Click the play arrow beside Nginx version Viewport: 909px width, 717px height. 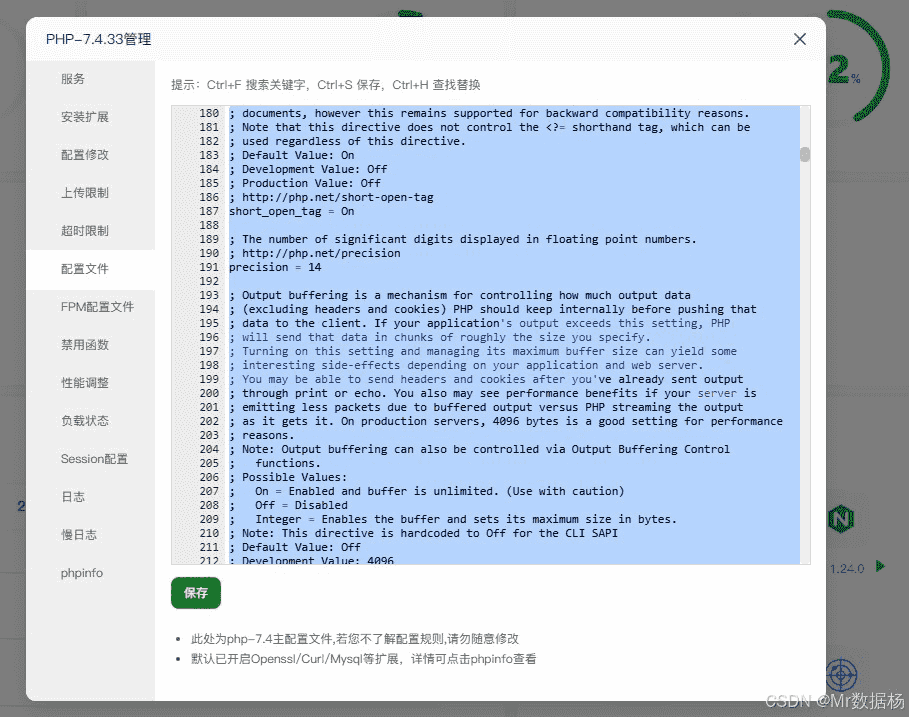point(880,567)
